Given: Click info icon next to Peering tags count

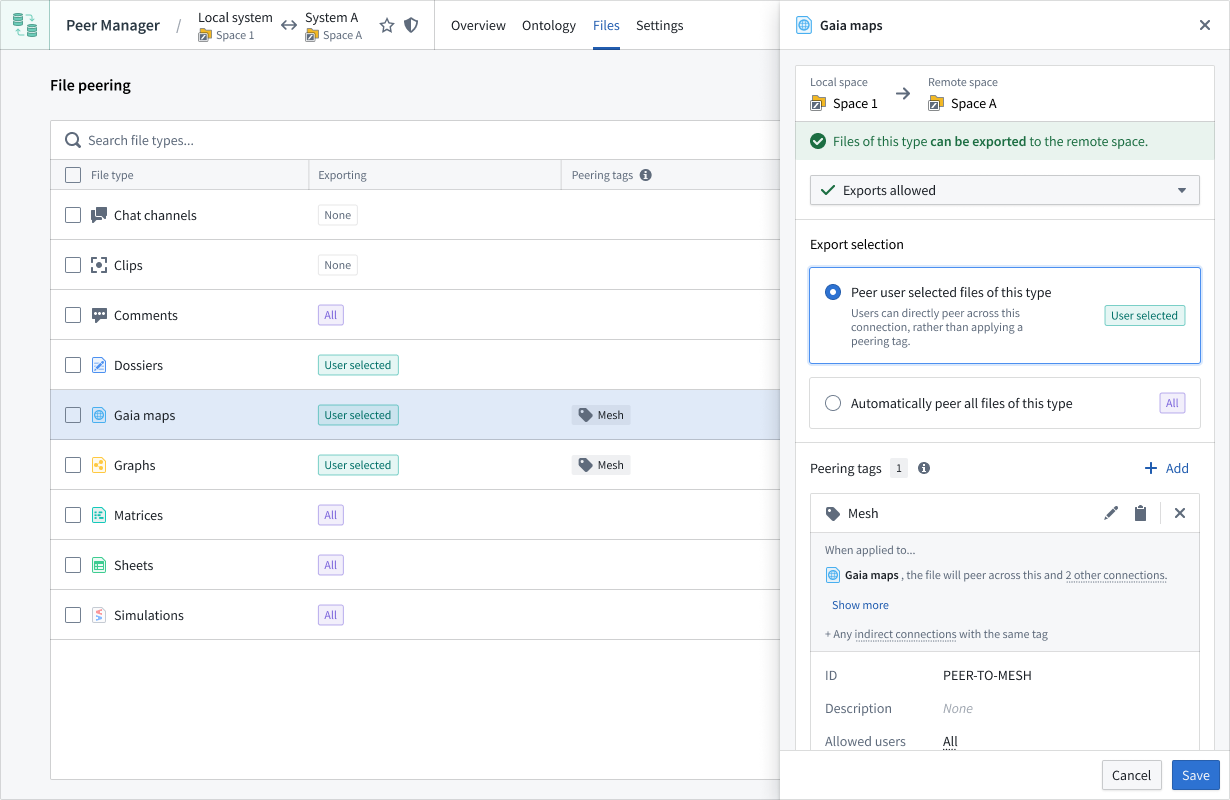Looking at the screenshot, I should (x=924, y=468).
